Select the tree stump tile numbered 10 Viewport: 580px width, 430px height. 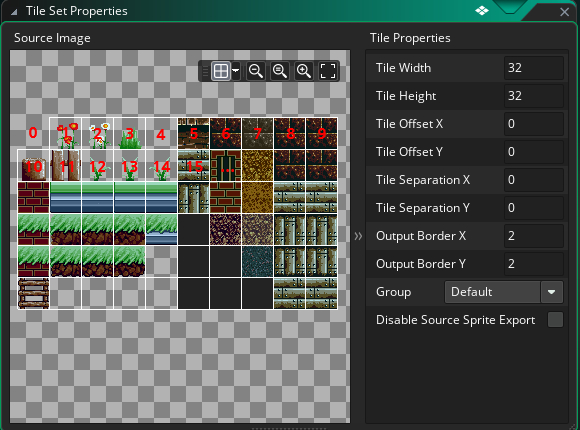click(x=33, y=165)
